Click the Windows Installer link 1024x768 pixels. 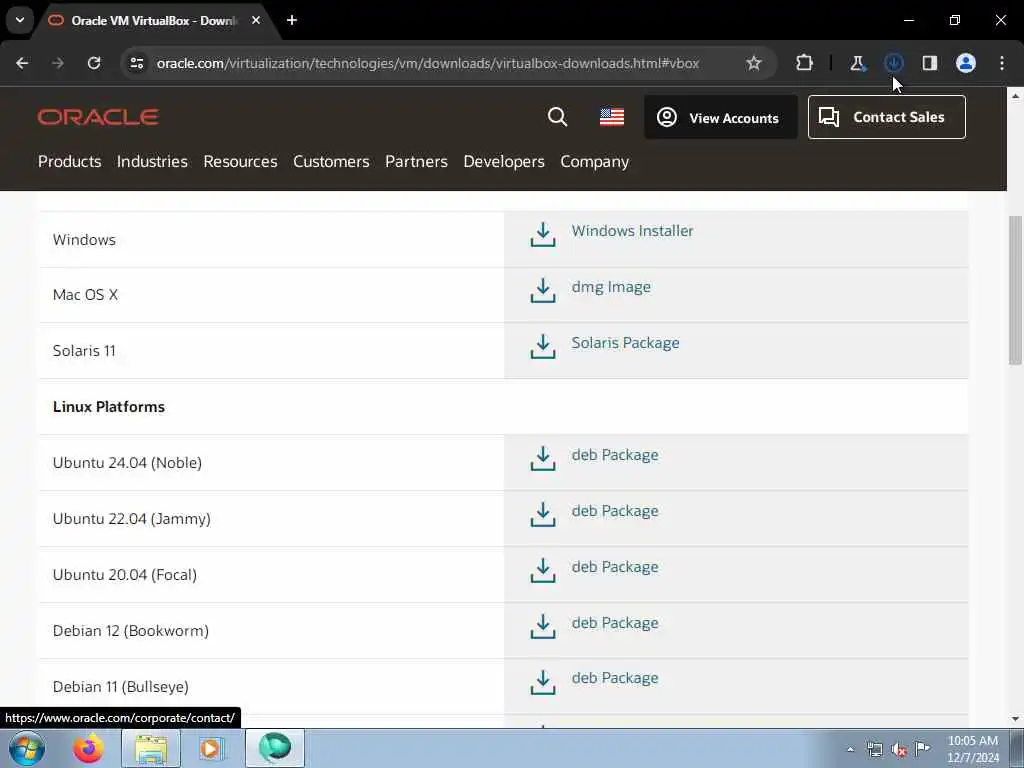tap(632, 231)
